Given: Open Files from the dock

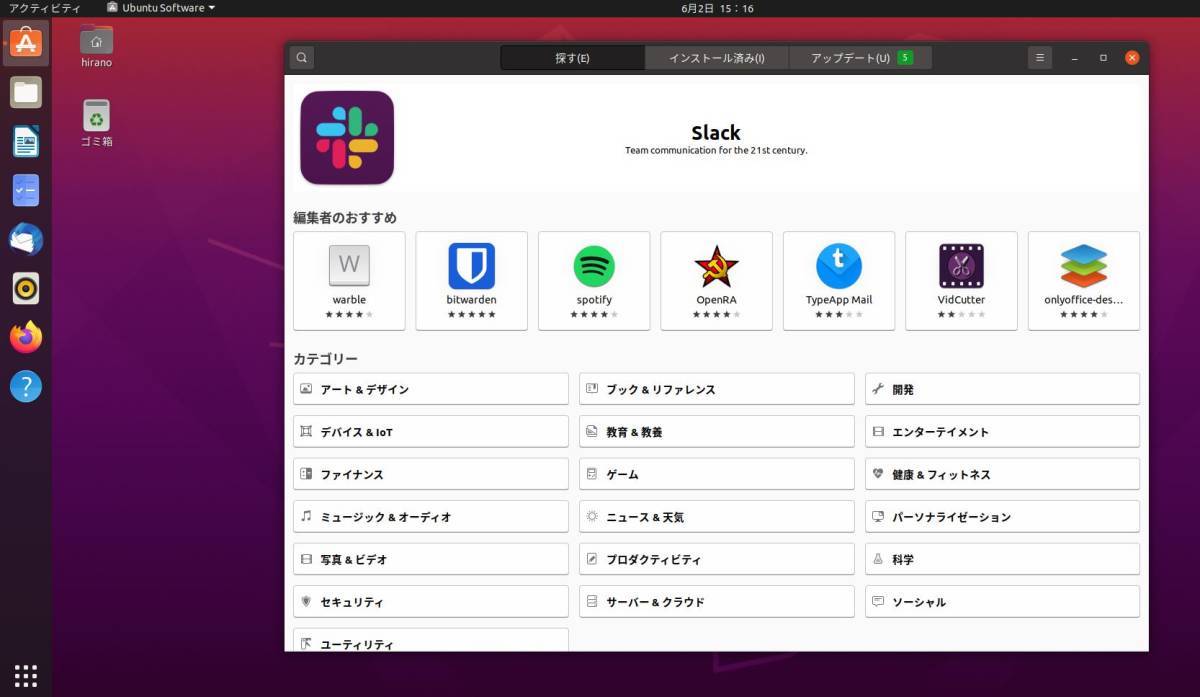Looking at the screenshot, I should pyautogui.click(x=26, y=93).
